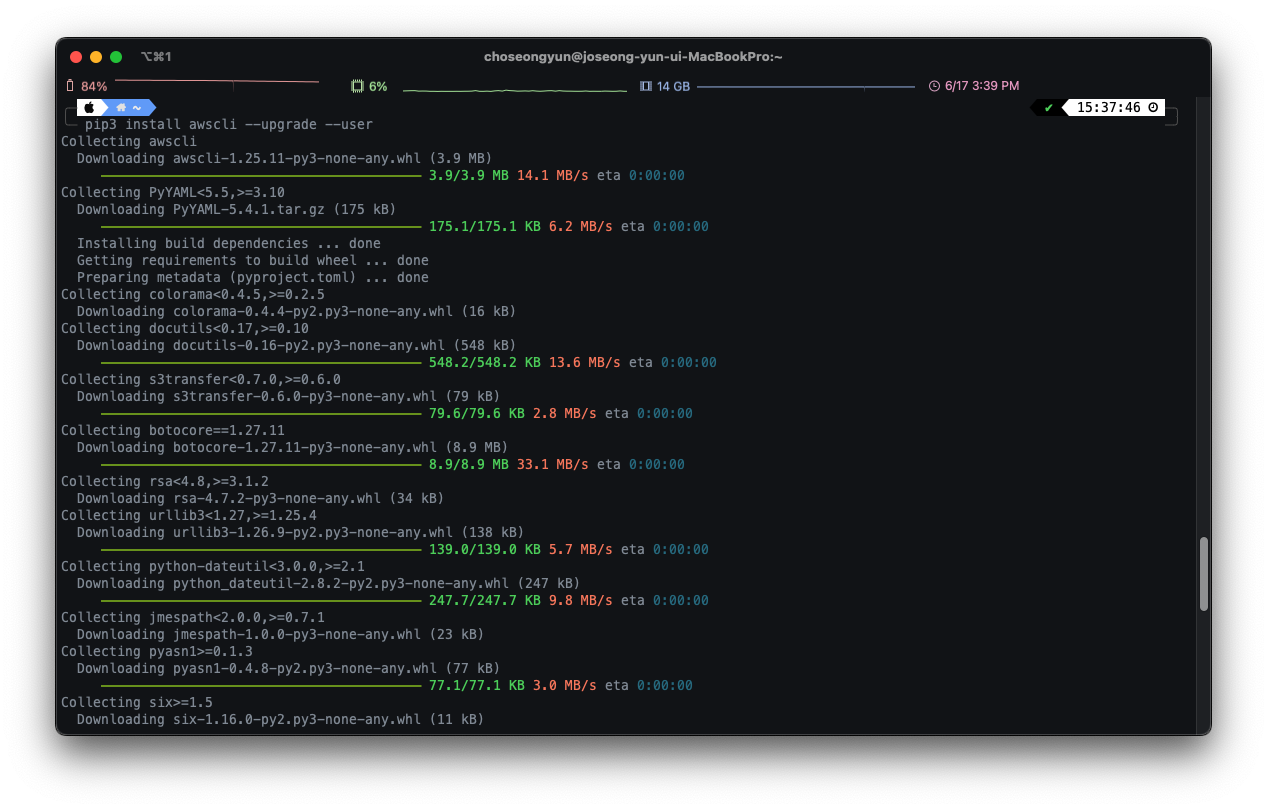
Task: Click the clock icon before 6/17 3:39 PM
Action: [934, 86]
